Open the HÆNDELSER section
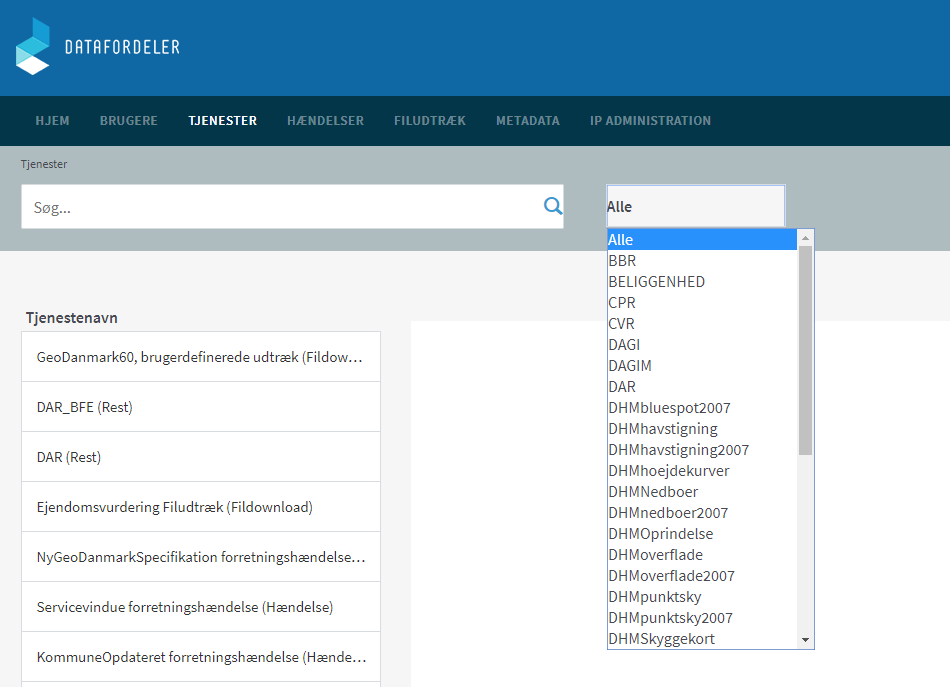This screenshot has width=950, height=687. 325,121
